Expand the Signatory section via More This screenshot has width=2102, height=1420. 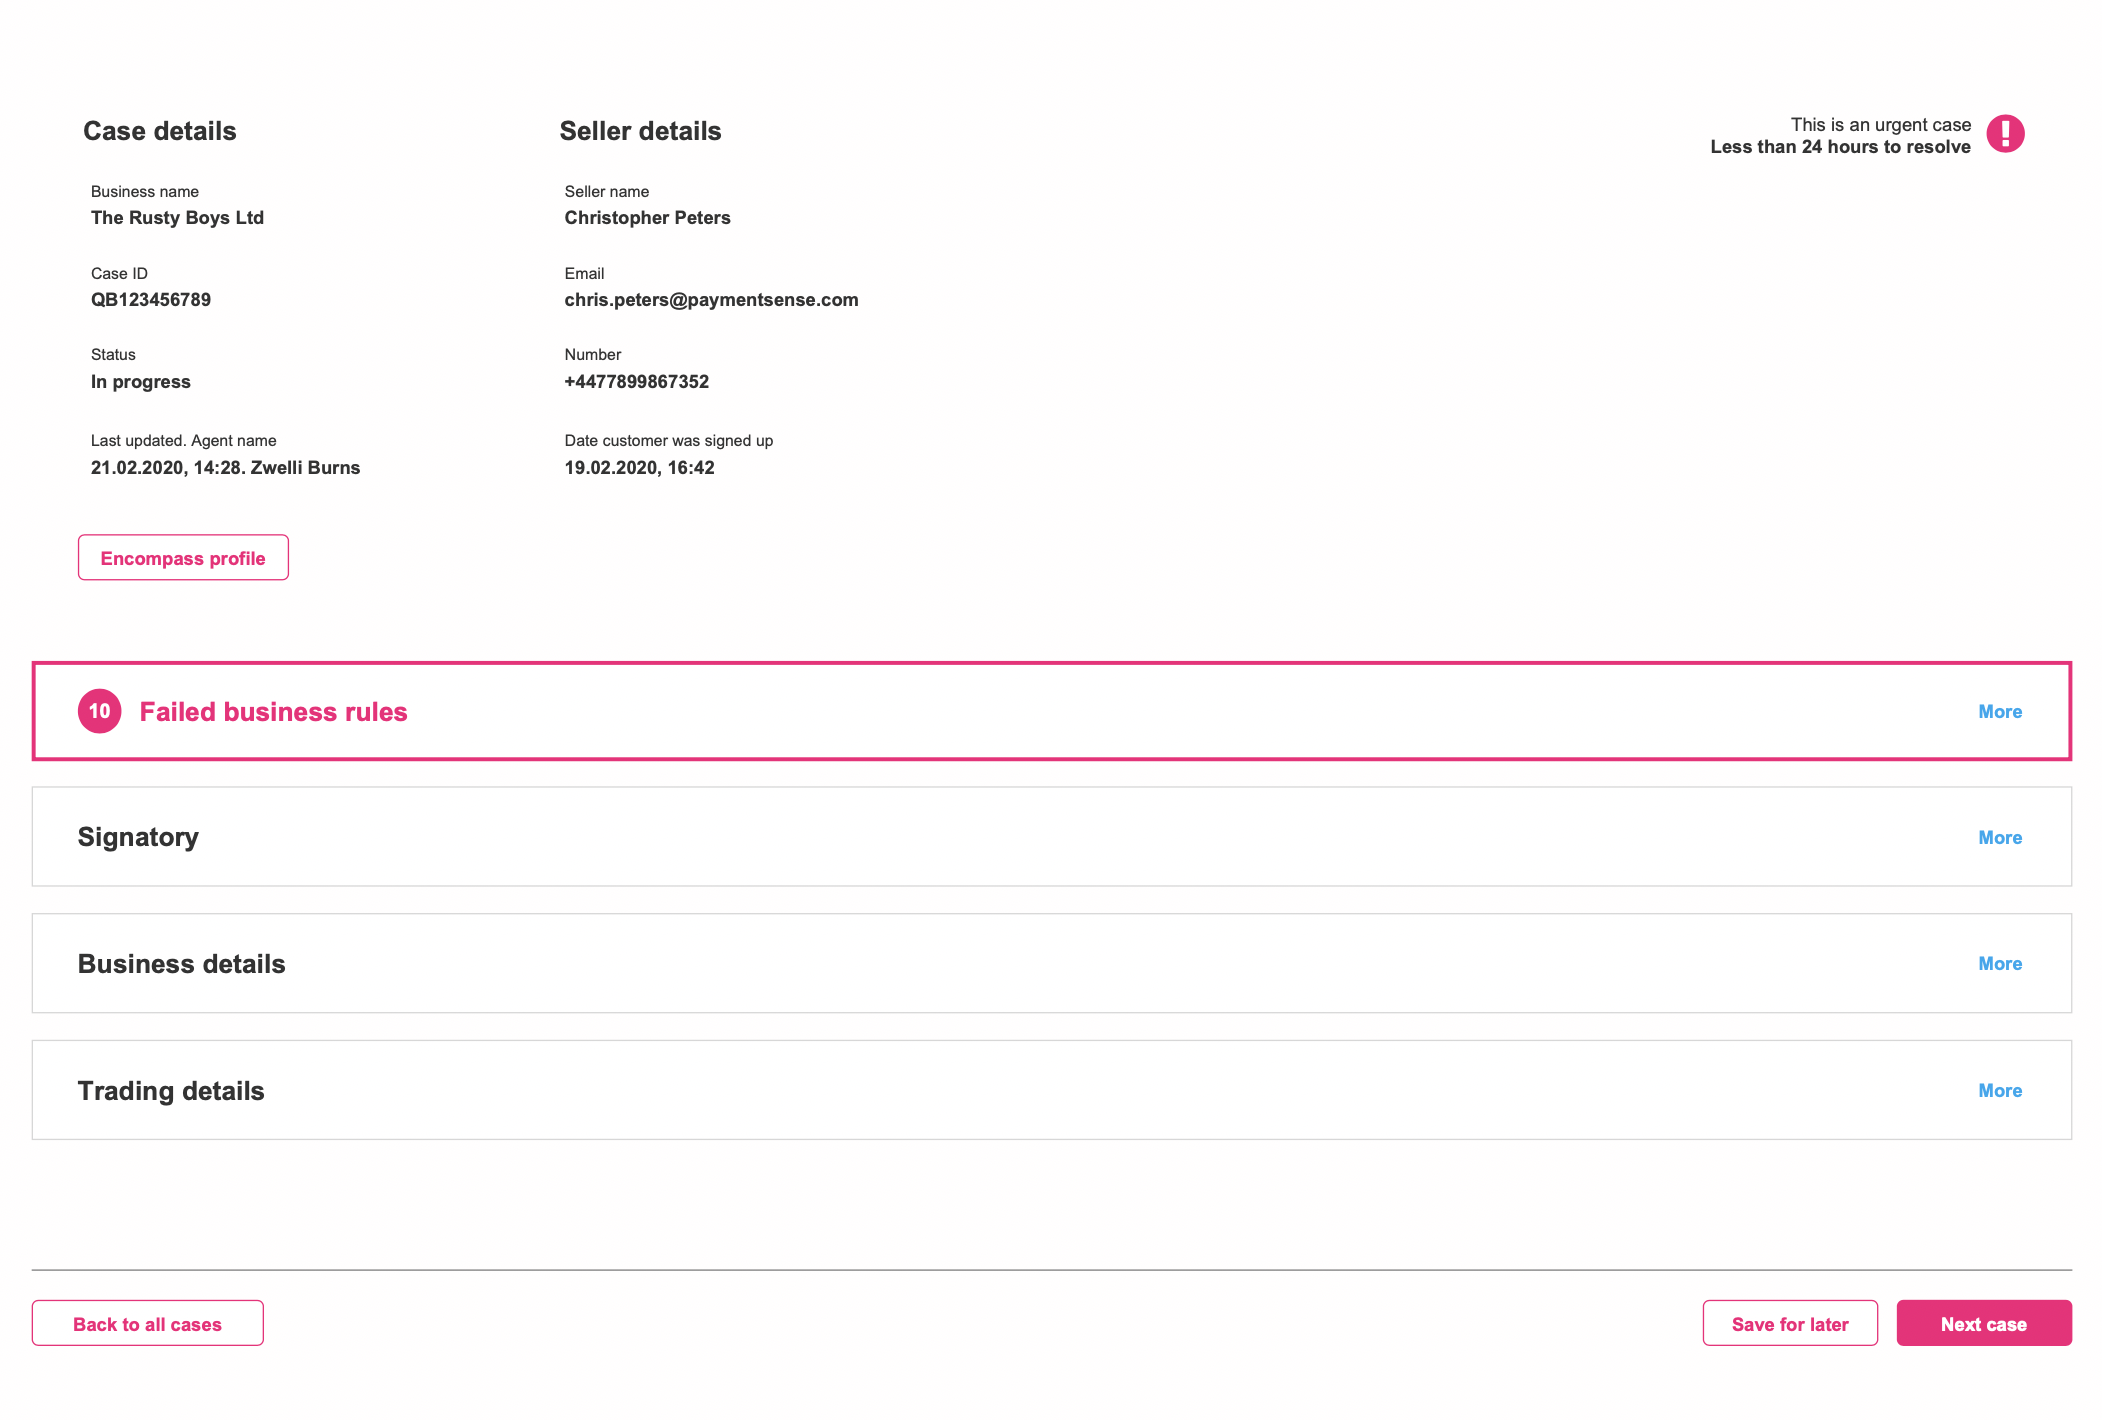[x=2000, y=838]
